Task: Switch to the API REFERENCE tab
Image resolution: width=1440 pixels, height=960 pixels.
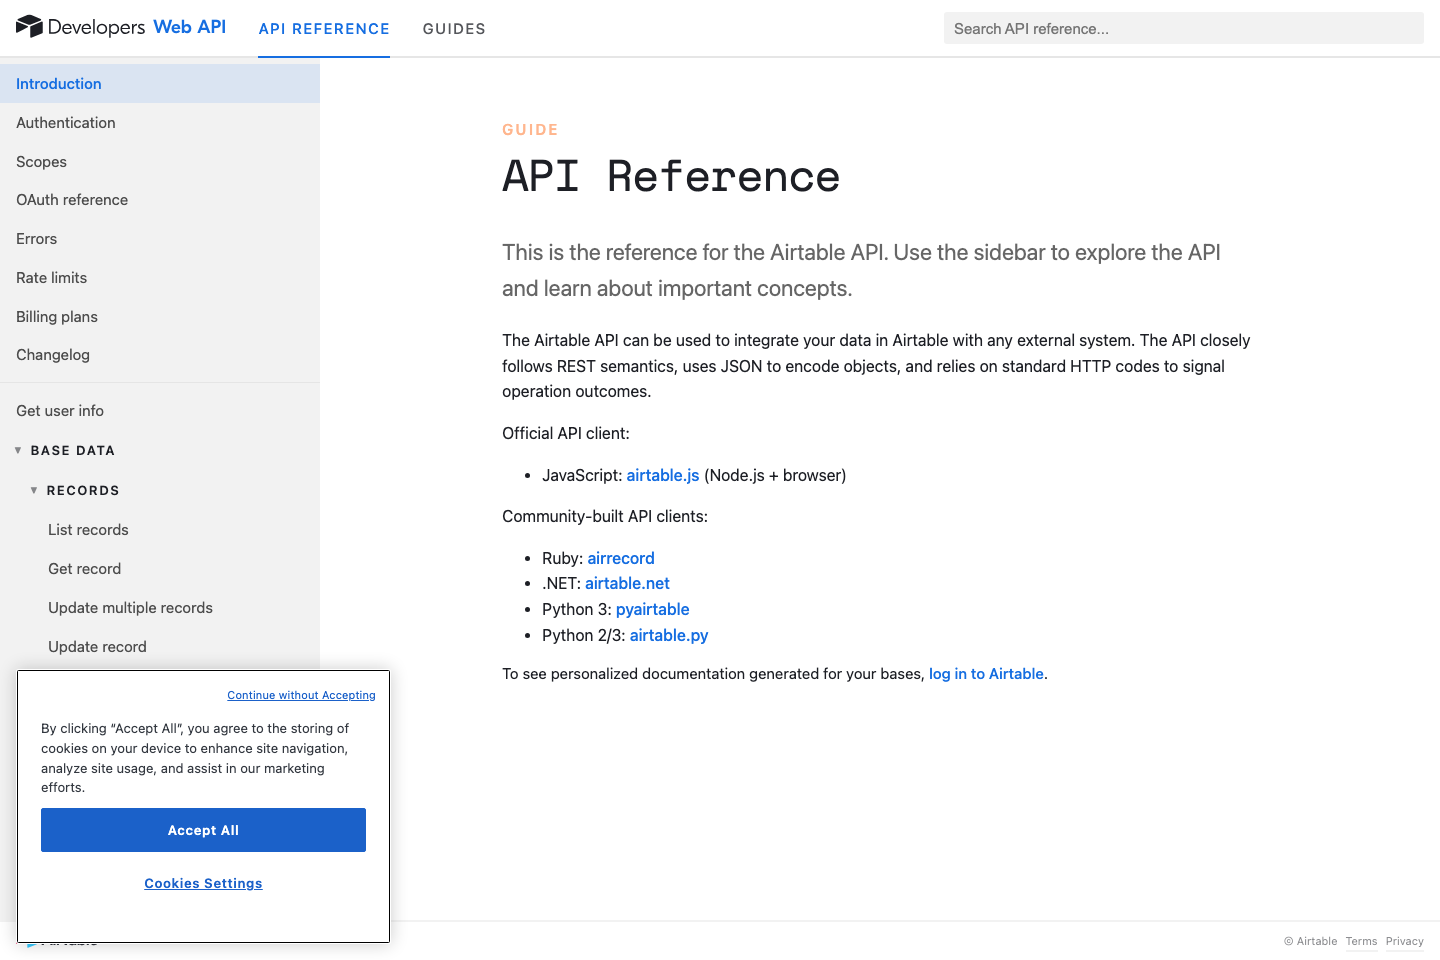Action: 324,30
